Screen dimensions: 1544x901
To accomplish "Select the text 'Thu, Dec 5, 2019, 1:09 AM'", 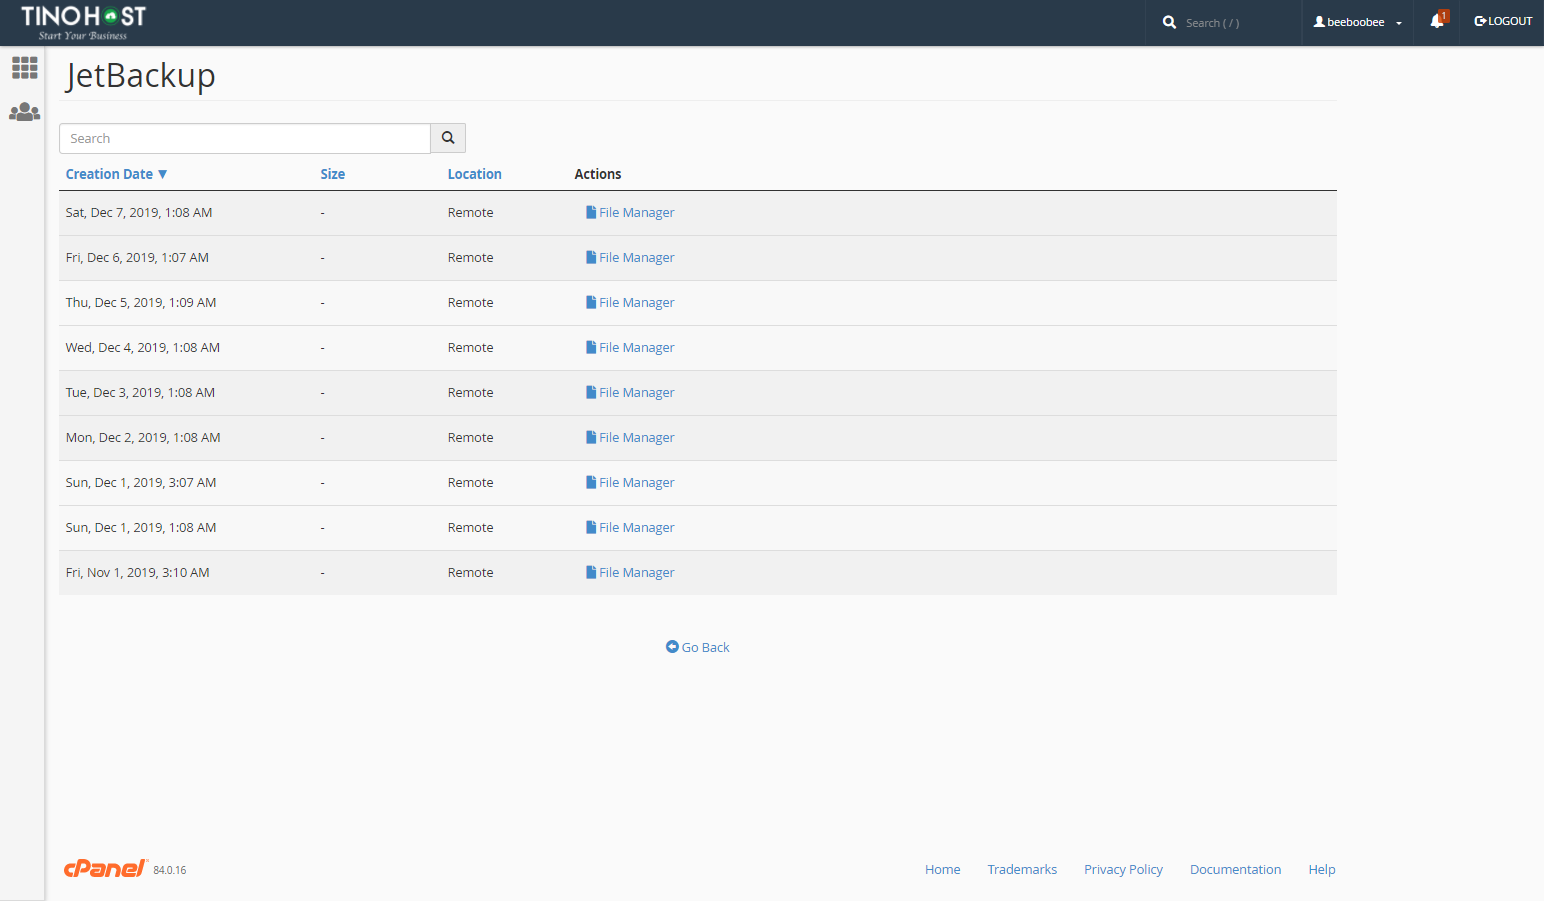I will 141,302.
